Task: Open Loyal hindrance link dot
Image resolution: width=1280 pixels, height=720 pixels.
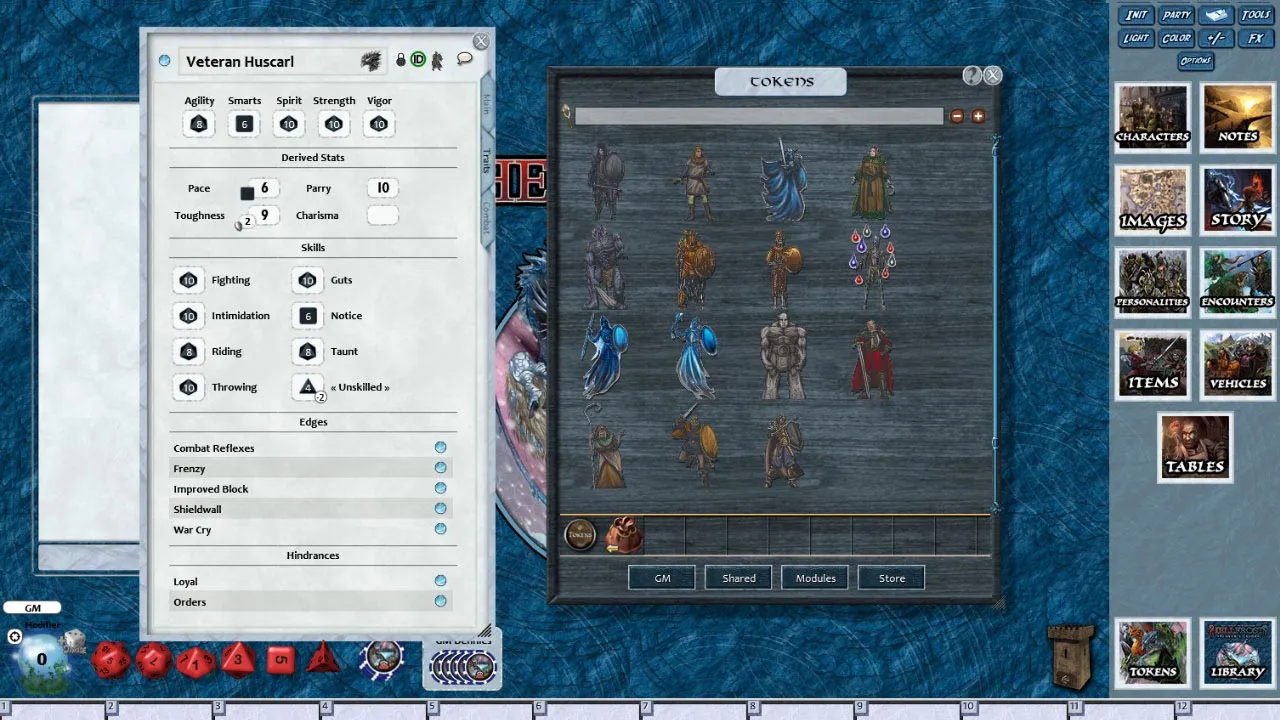Action: 440,581
